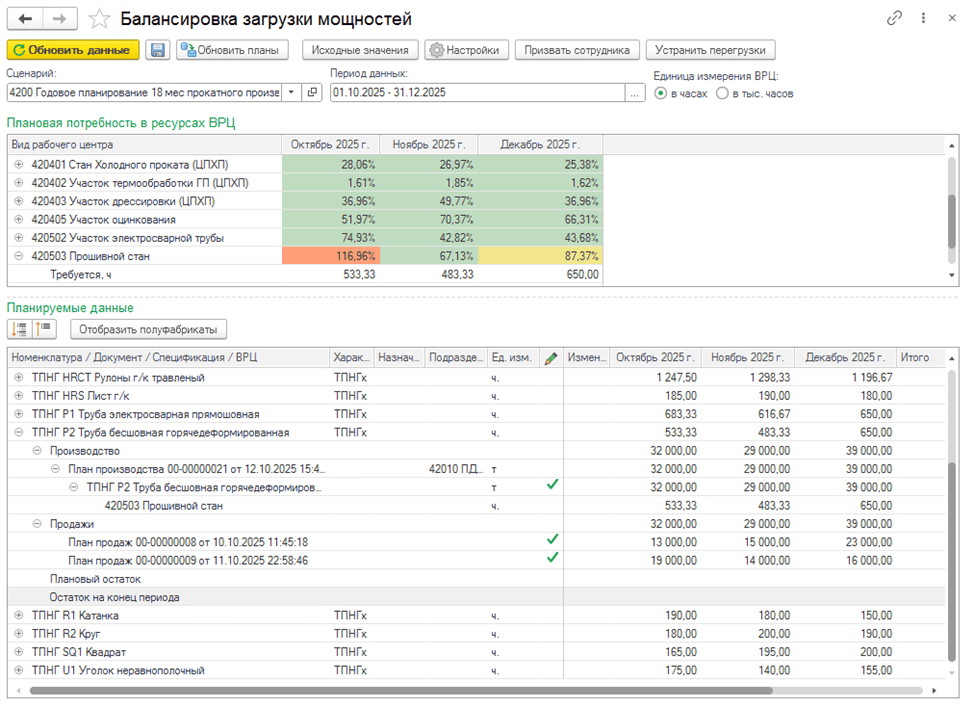Click the expand all groups icon
The image size is (974, 708).
point(19,329)
